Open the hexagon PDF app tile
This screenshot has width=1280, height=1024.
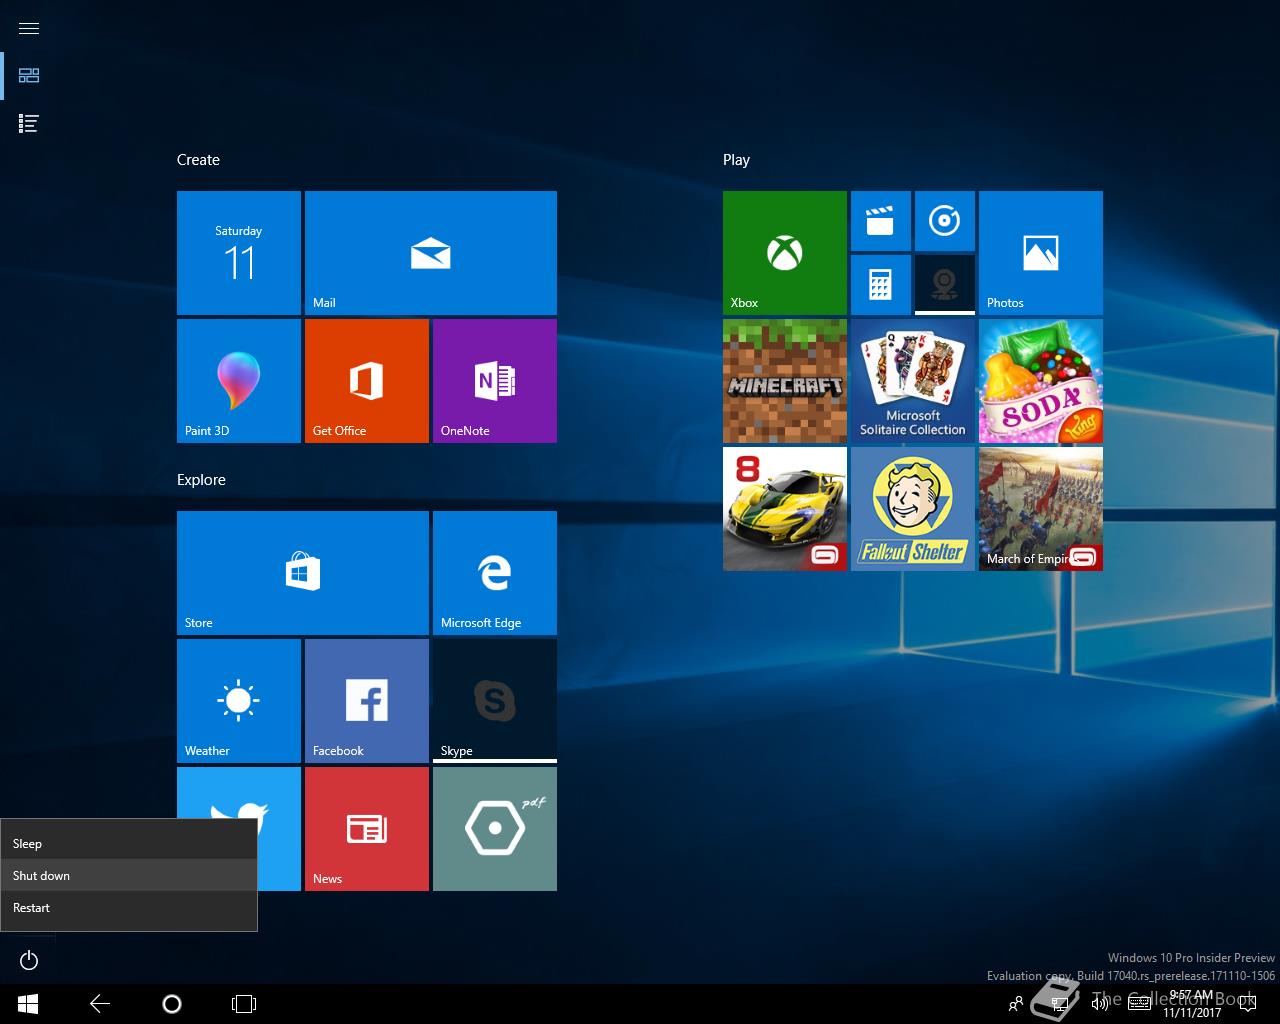point(495,829)
